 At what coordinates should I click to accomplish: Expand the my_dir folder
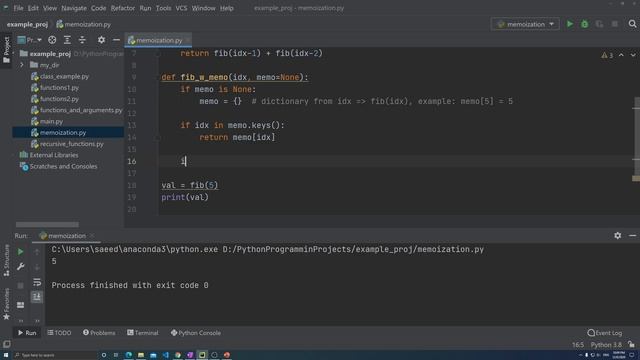click(22, 65)
